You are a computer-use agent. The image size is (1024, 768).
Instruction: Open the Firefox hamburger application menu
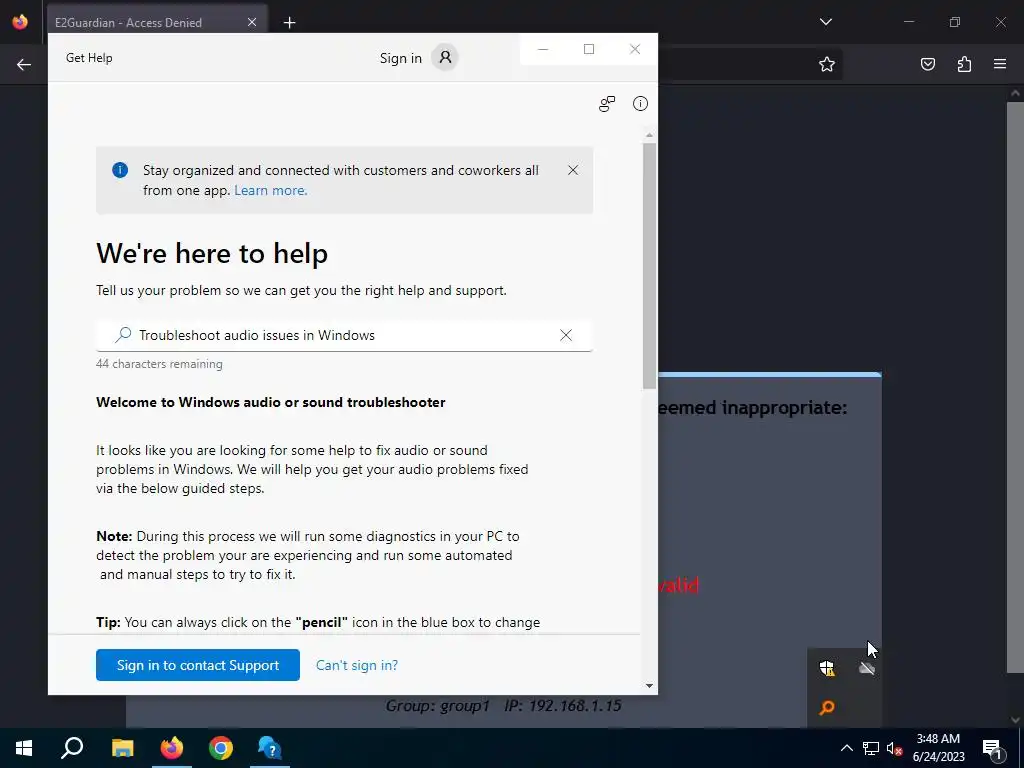[x=1000, y=64]
